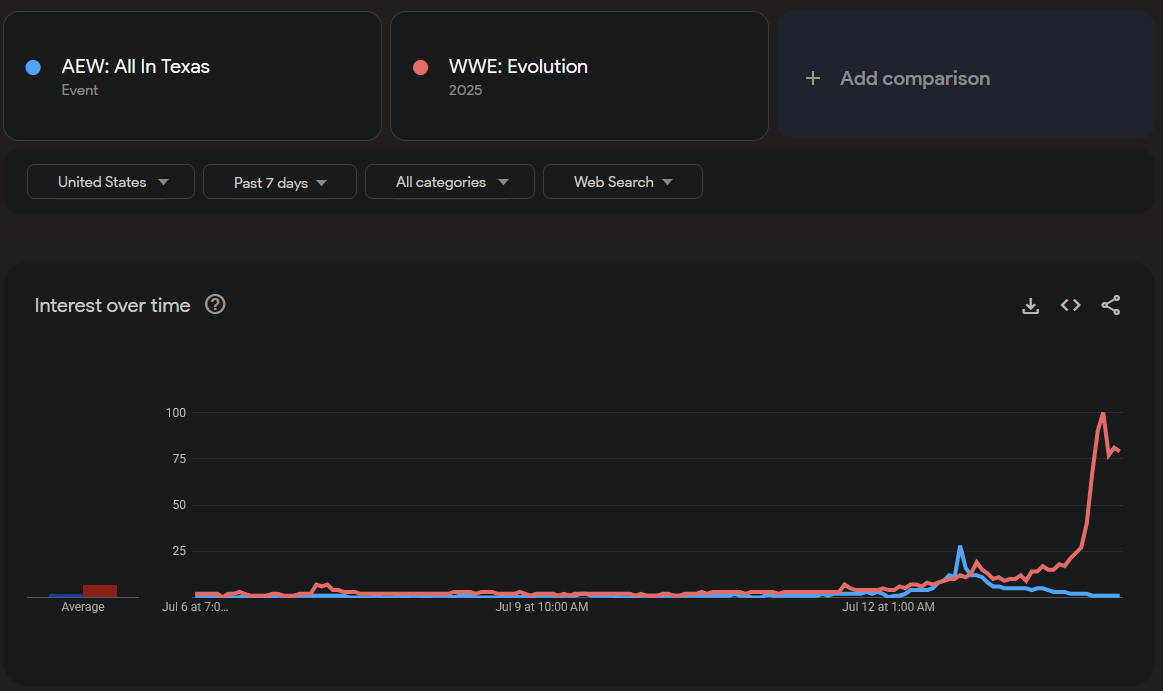This screenshot has width=1163, height=691.
Task: Click the Jul 6 at 7:0... axis label
Action: click(195, 606)
